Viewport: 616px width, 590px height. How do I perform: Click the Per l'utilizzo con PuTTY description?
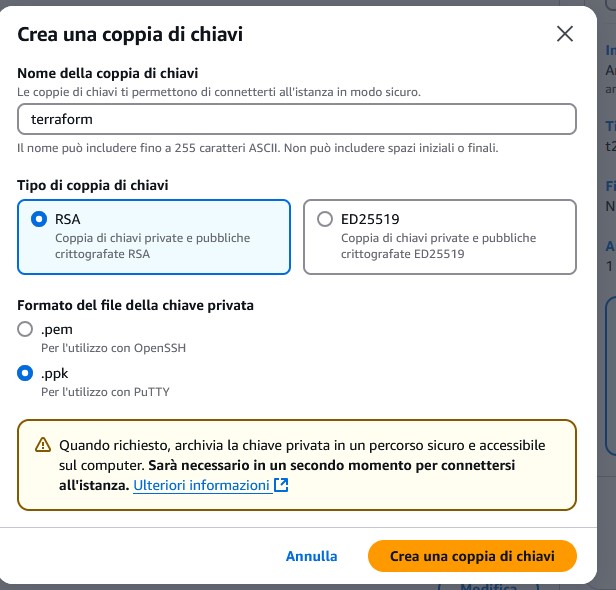(105, 392)
